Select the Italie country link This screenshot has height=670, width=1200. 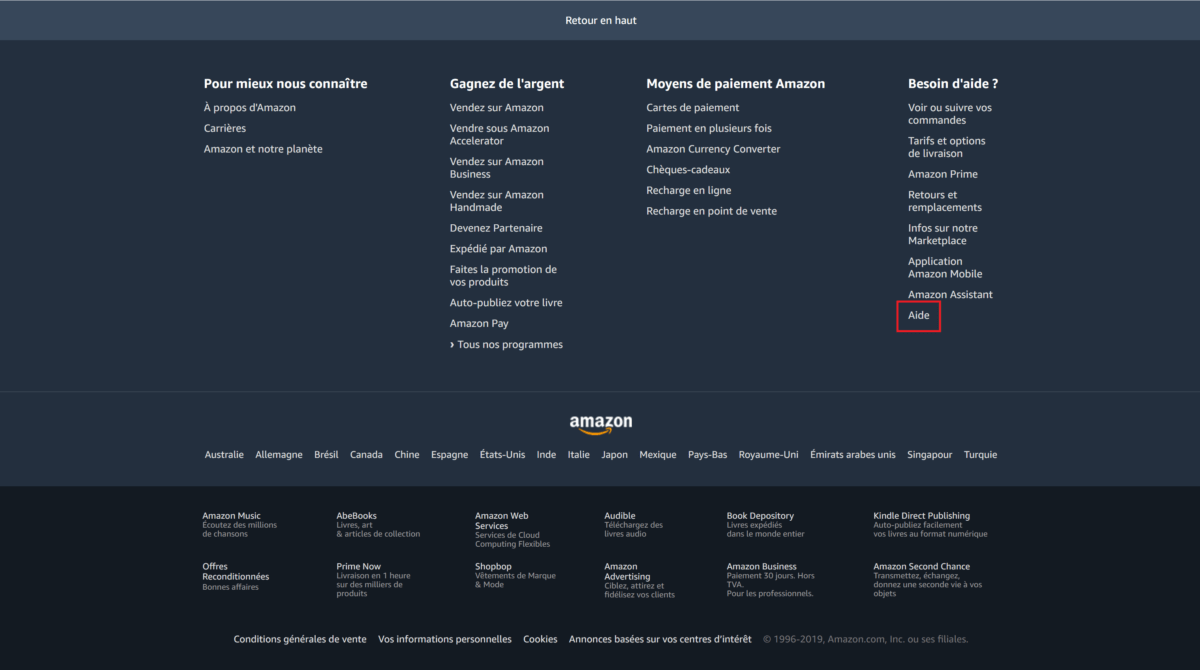tap(579, 454)
